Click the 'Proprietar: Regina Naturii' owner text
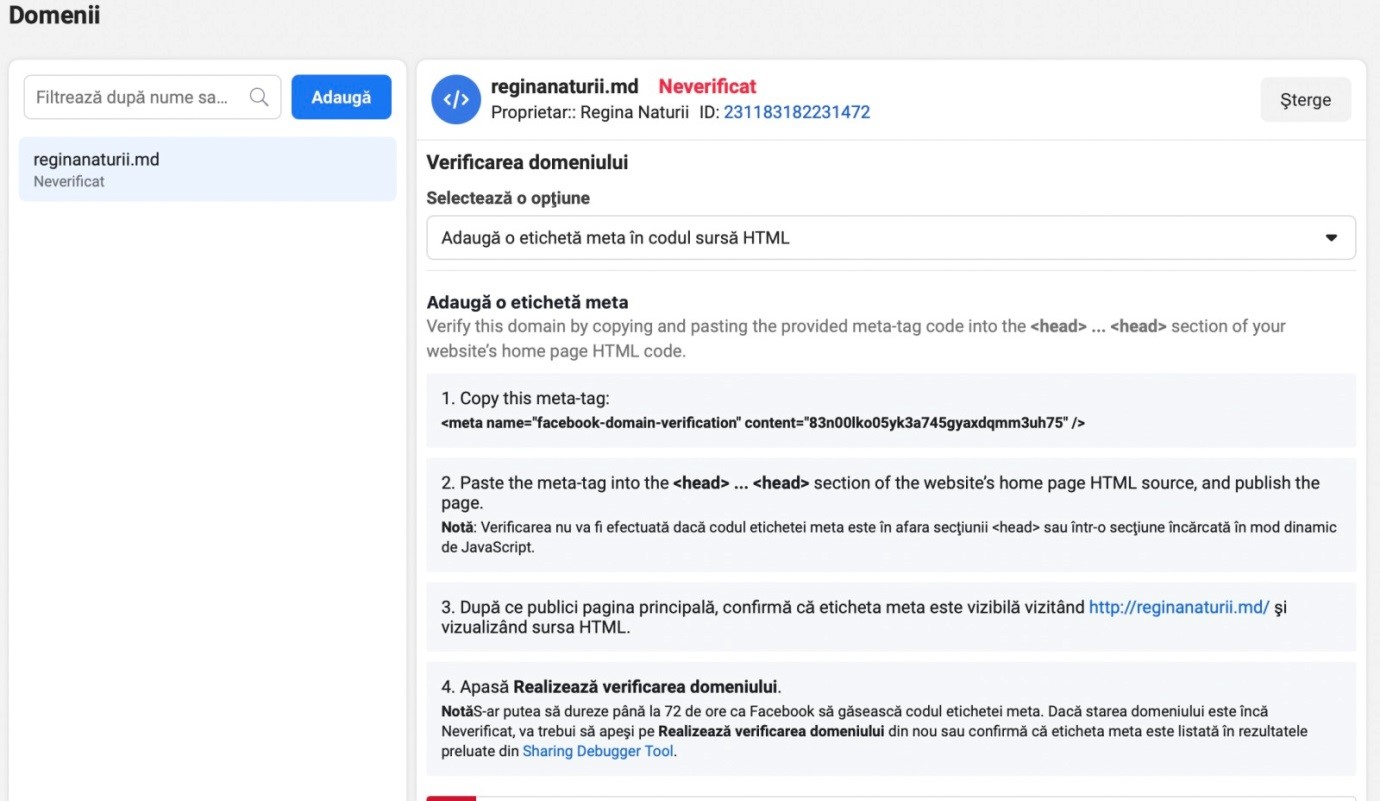This screenshot has height=801, width=1380. 590,112
